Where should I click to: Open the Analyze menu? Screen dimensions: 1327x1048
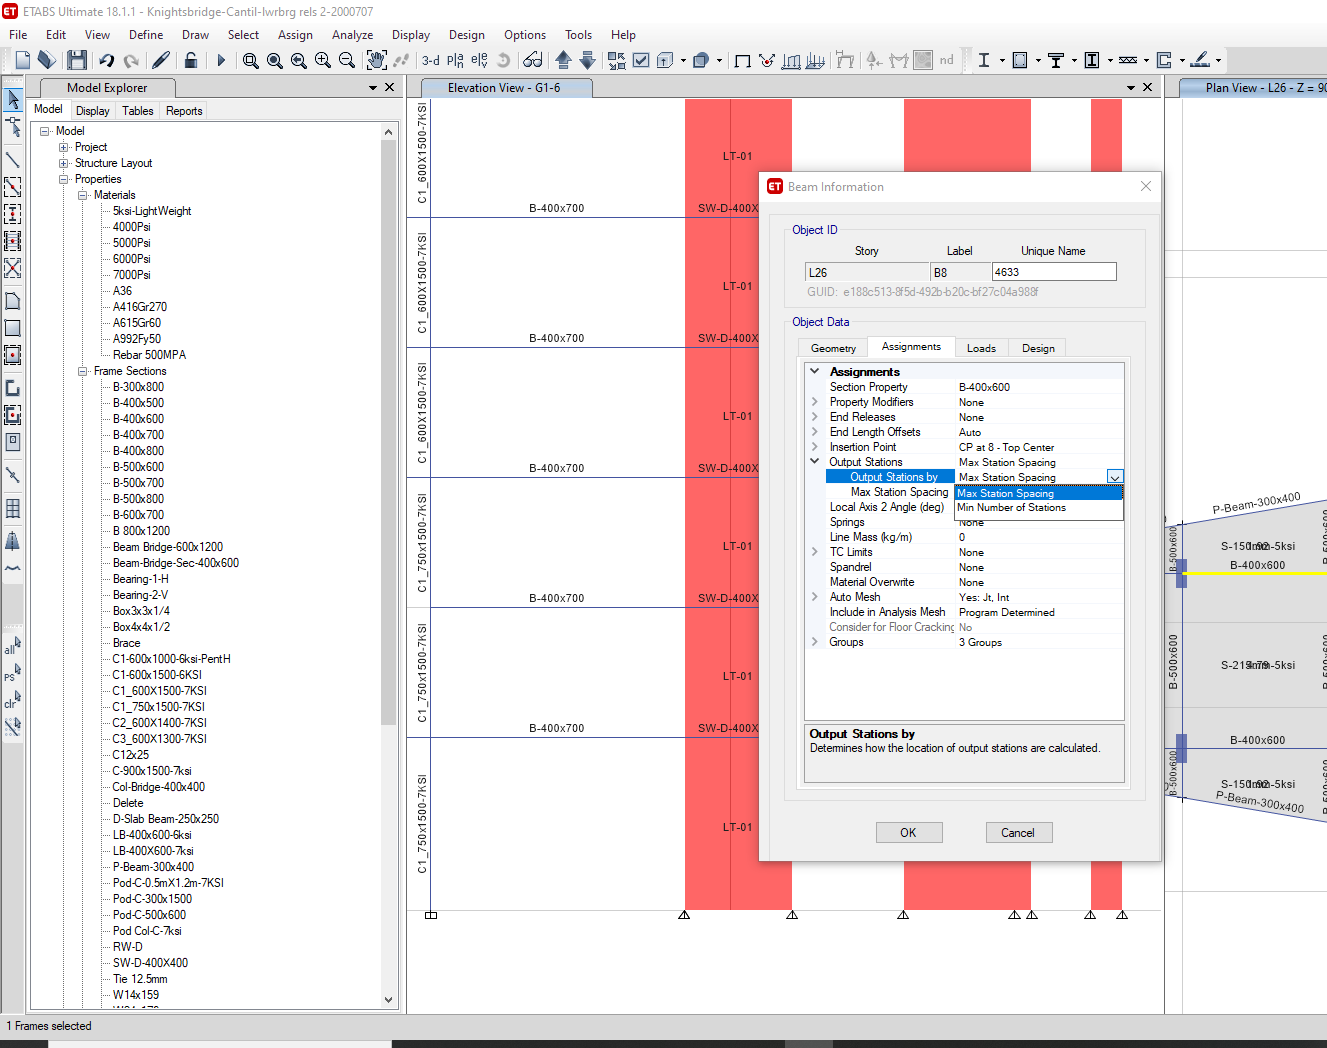352,35
